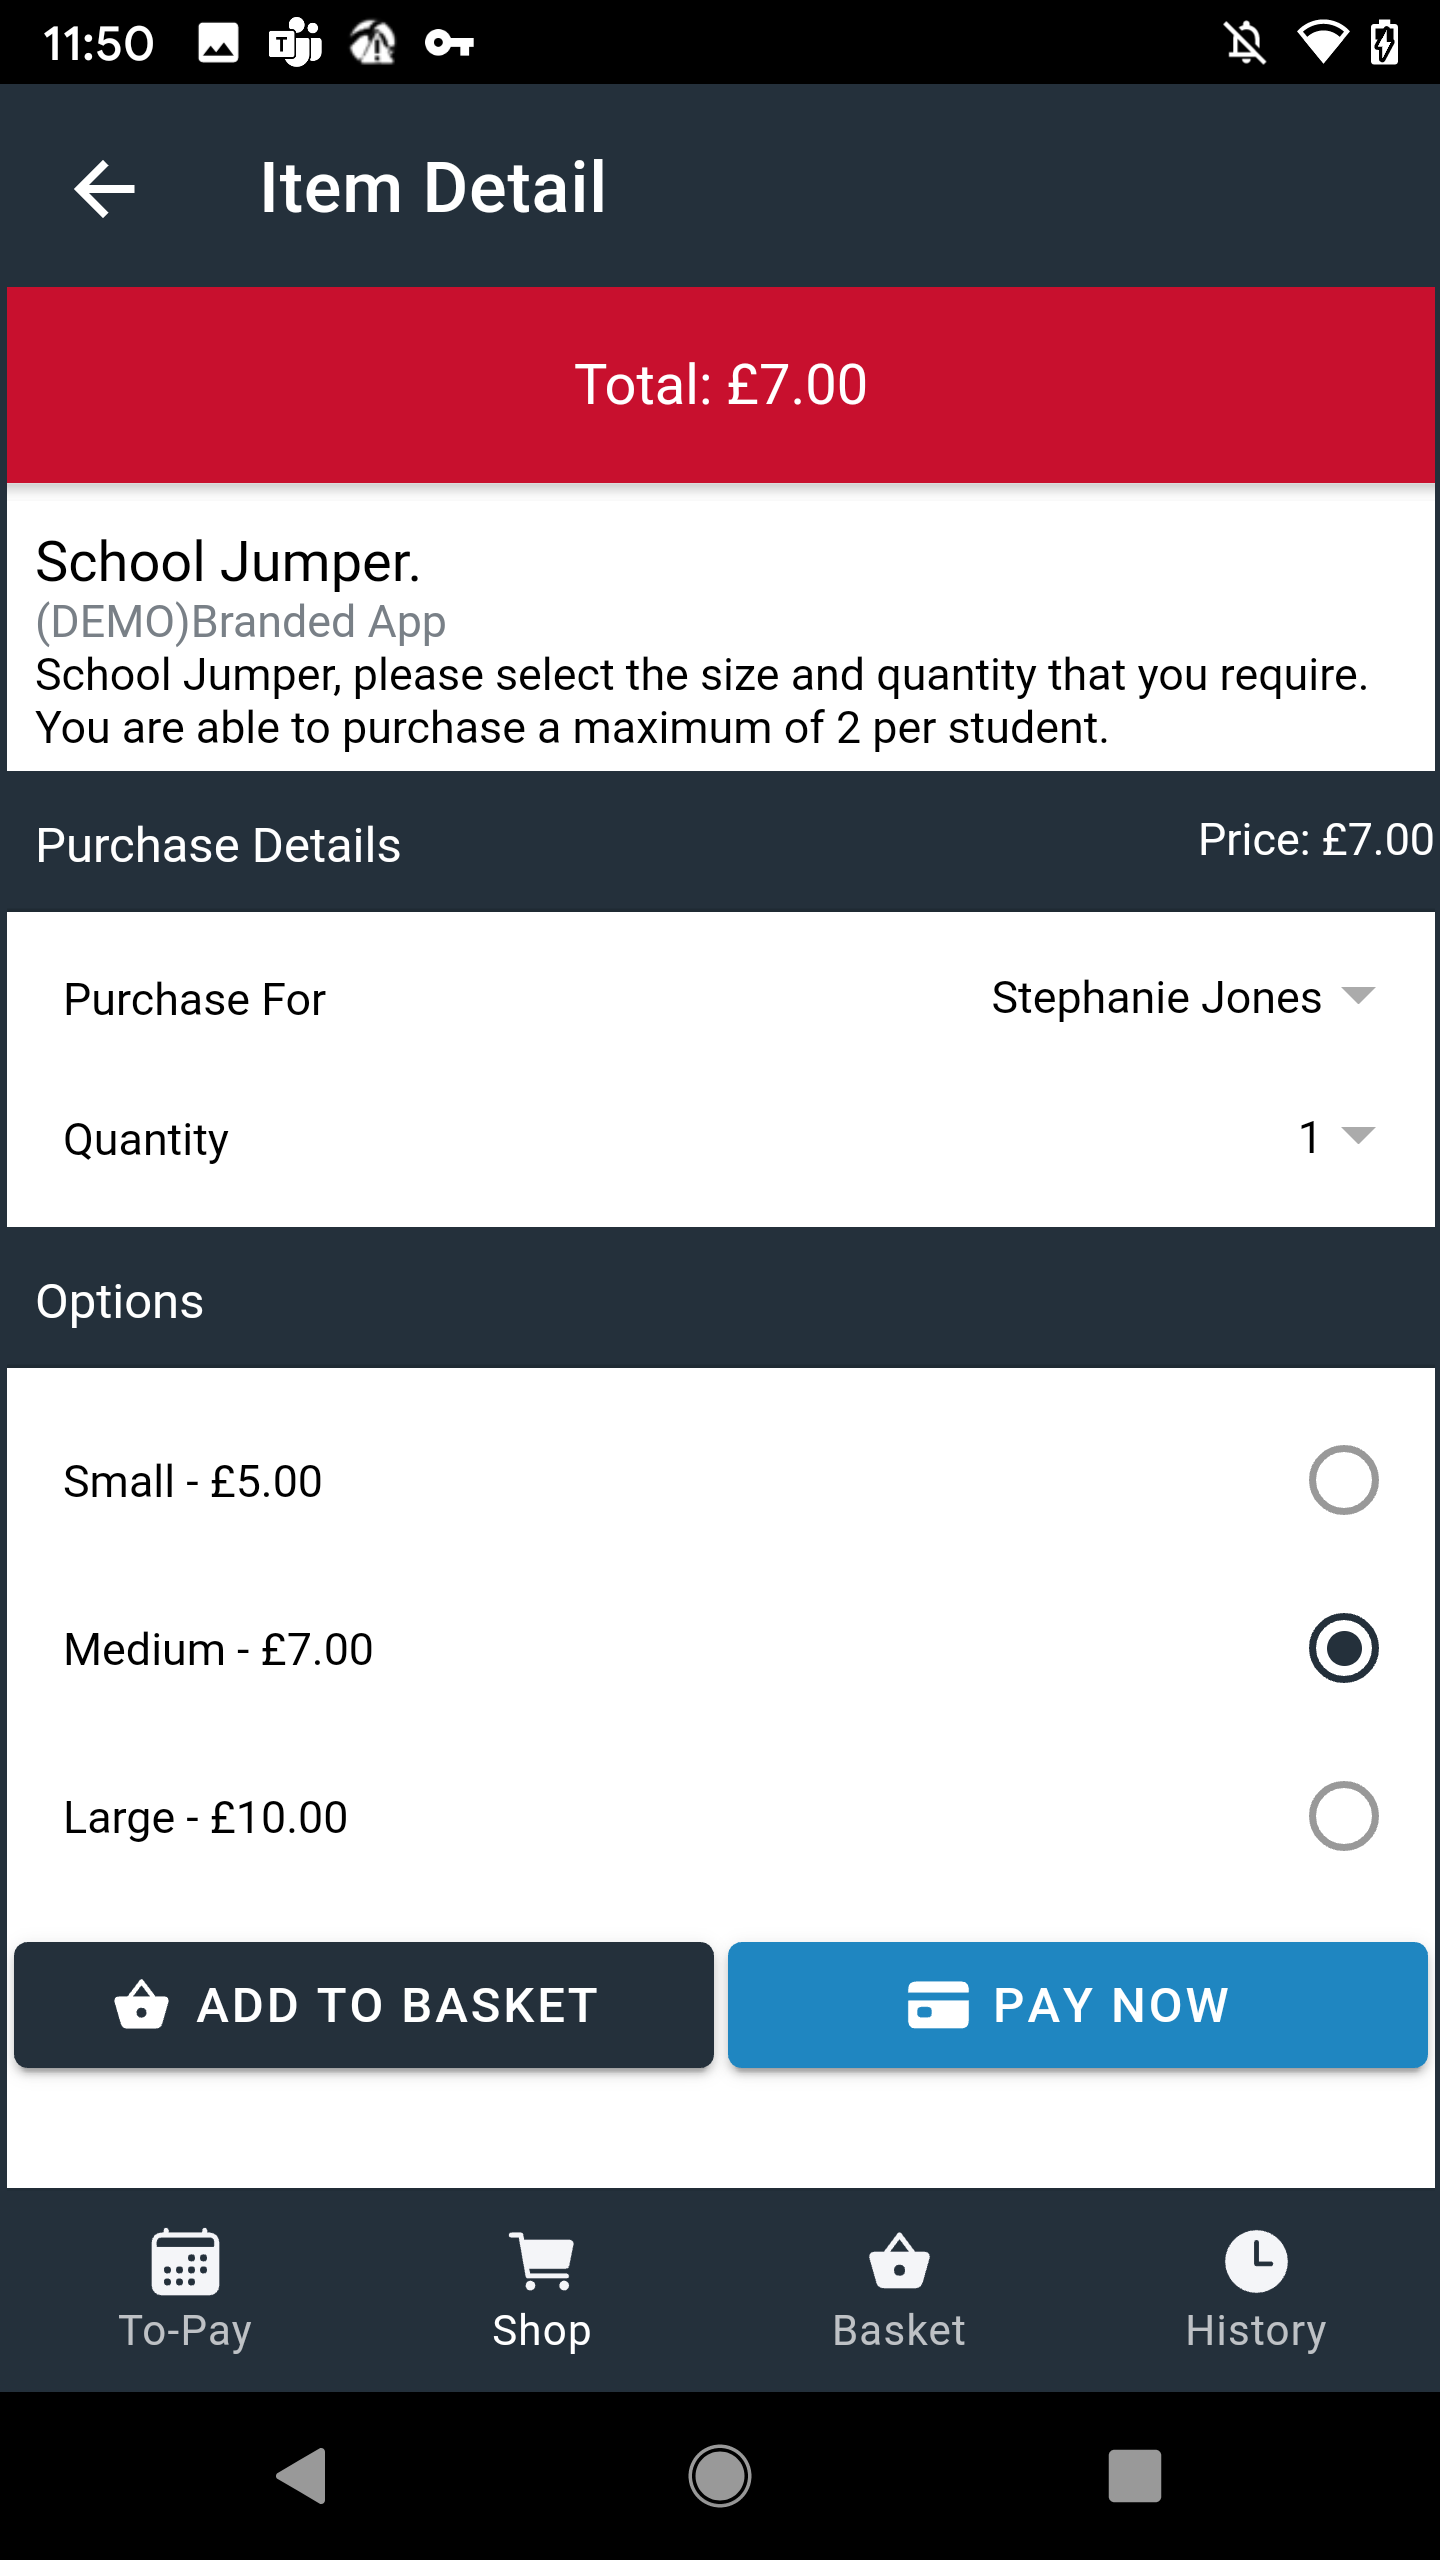Open the To-Pay calendar icon
Viewport: 1440px width, 2560px height.
pos(185,2262)
